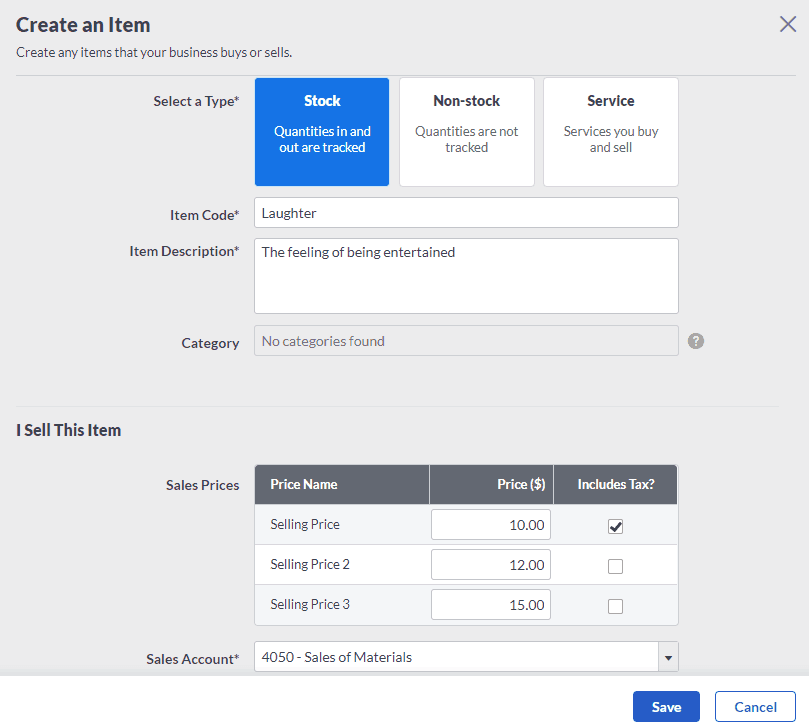
Task: Click the Item Code input field
Action: [x=466, y=213]
